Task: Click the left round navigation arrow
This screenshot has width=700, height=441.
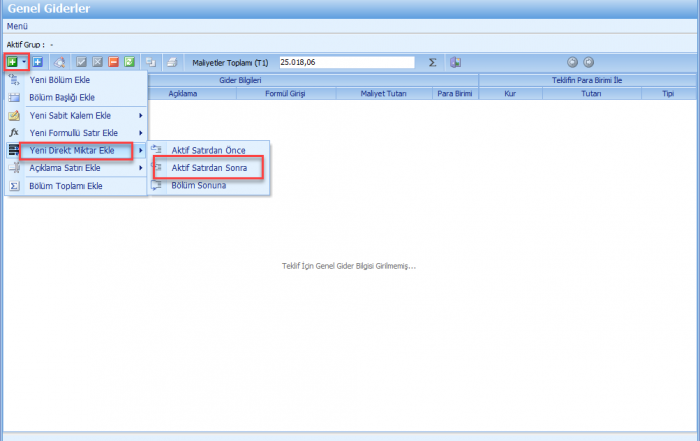Action: coord(573,62)
